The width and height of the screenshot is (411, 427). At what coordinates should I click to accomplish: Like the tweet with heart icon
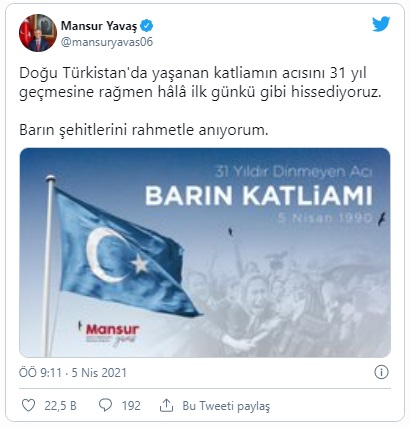(28, 405)
